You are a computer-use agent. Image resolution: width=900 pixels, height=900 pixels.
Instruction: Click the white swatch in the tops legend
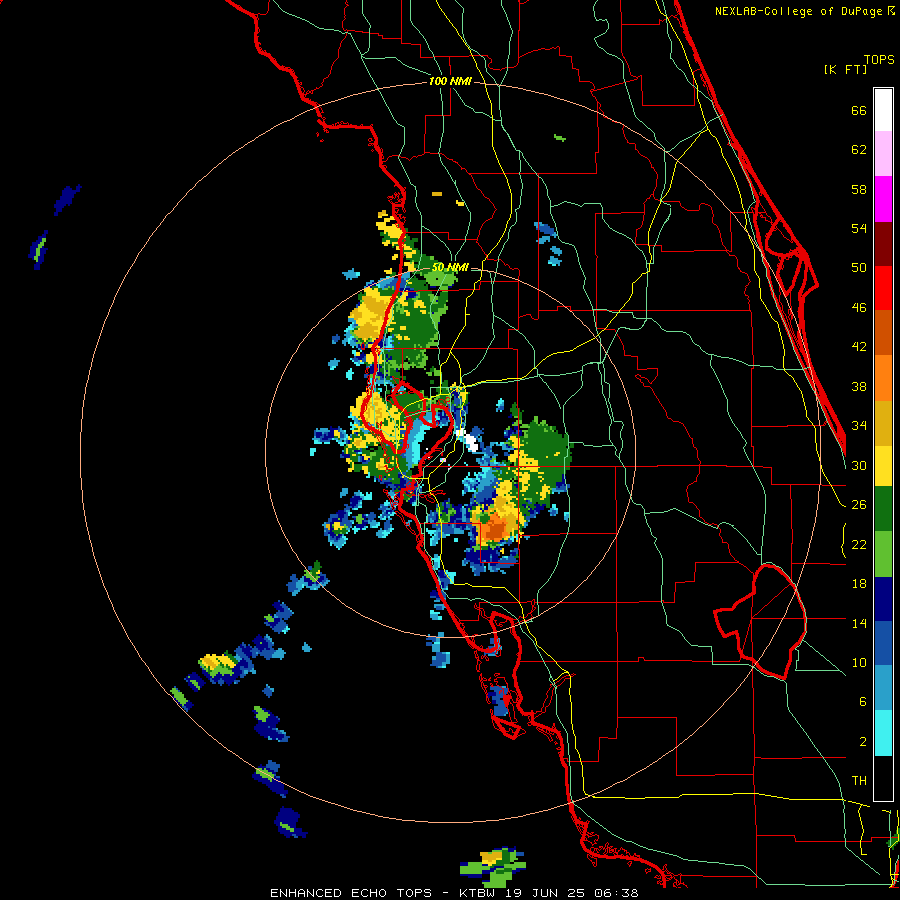pos(883,110)
